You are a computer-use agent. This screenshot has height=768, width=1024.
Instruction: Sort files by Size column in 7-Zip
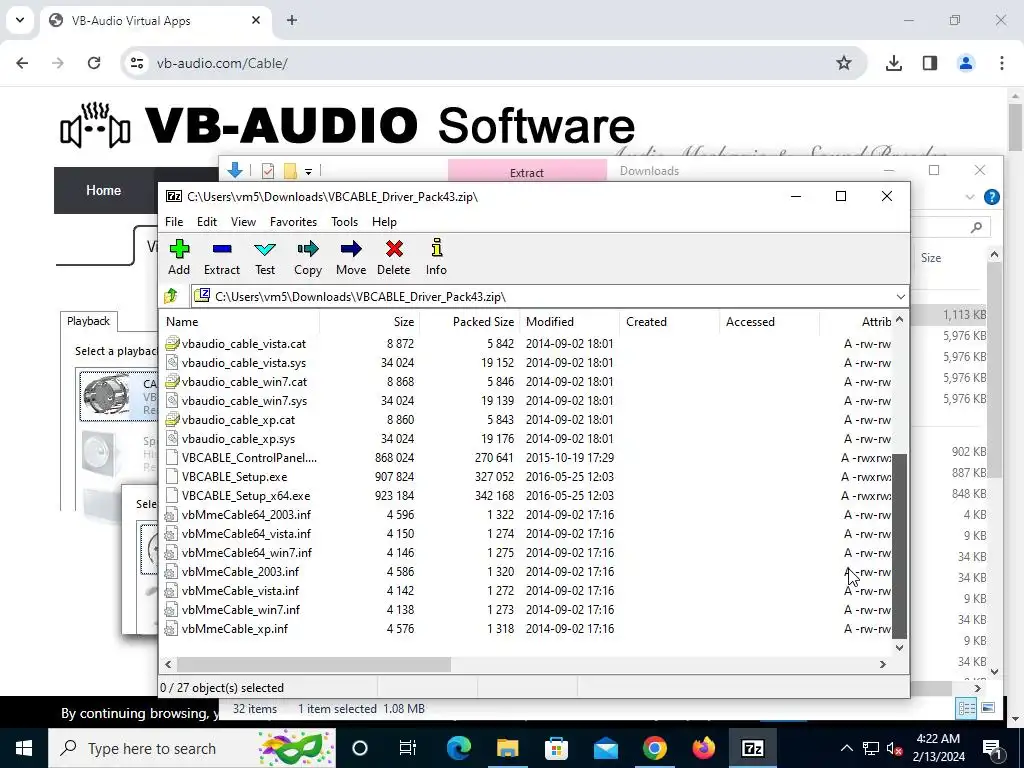click(370, 322)
